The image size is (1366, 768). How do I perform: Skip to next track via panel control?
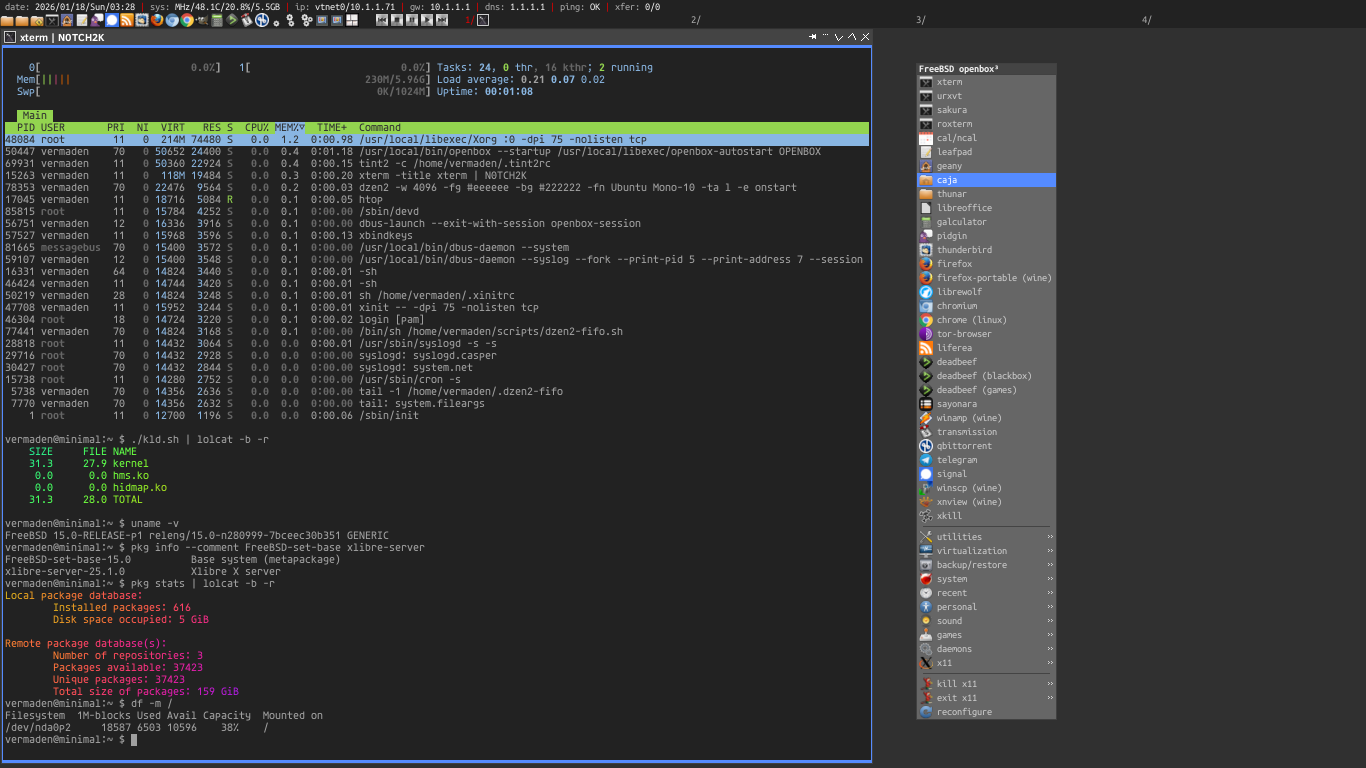click(x=443, y=19)
